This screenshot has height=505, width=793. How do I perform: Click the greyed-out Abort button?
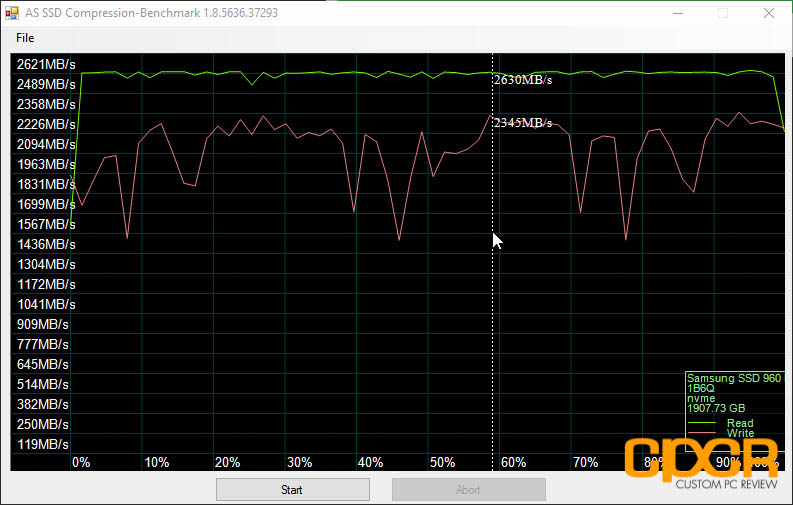point(468,489)
